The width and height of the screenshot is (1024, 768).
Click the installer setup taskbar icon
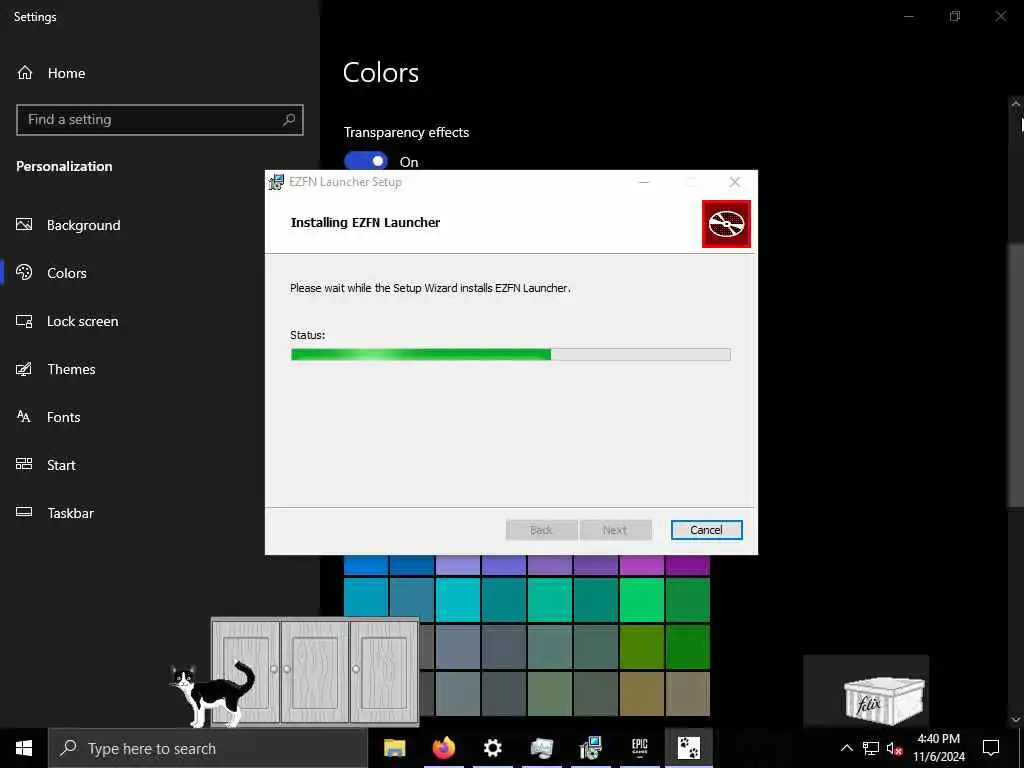[x=590, y=748]
